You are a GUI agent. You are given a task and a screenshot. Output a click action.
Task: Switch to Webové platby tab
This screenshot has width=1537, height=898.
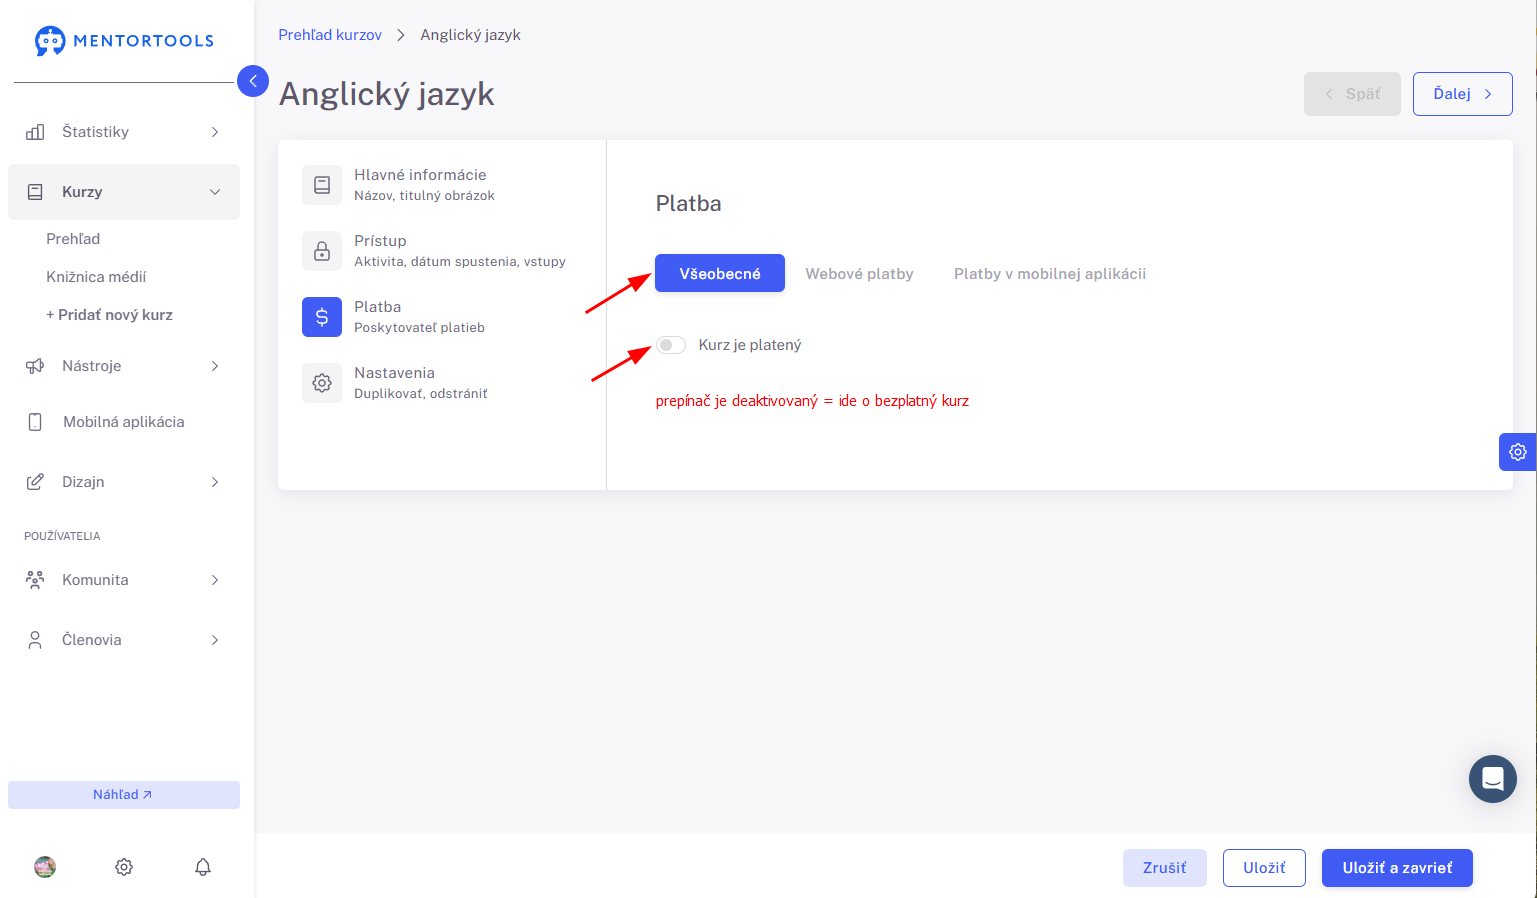(x=859, y=274)
